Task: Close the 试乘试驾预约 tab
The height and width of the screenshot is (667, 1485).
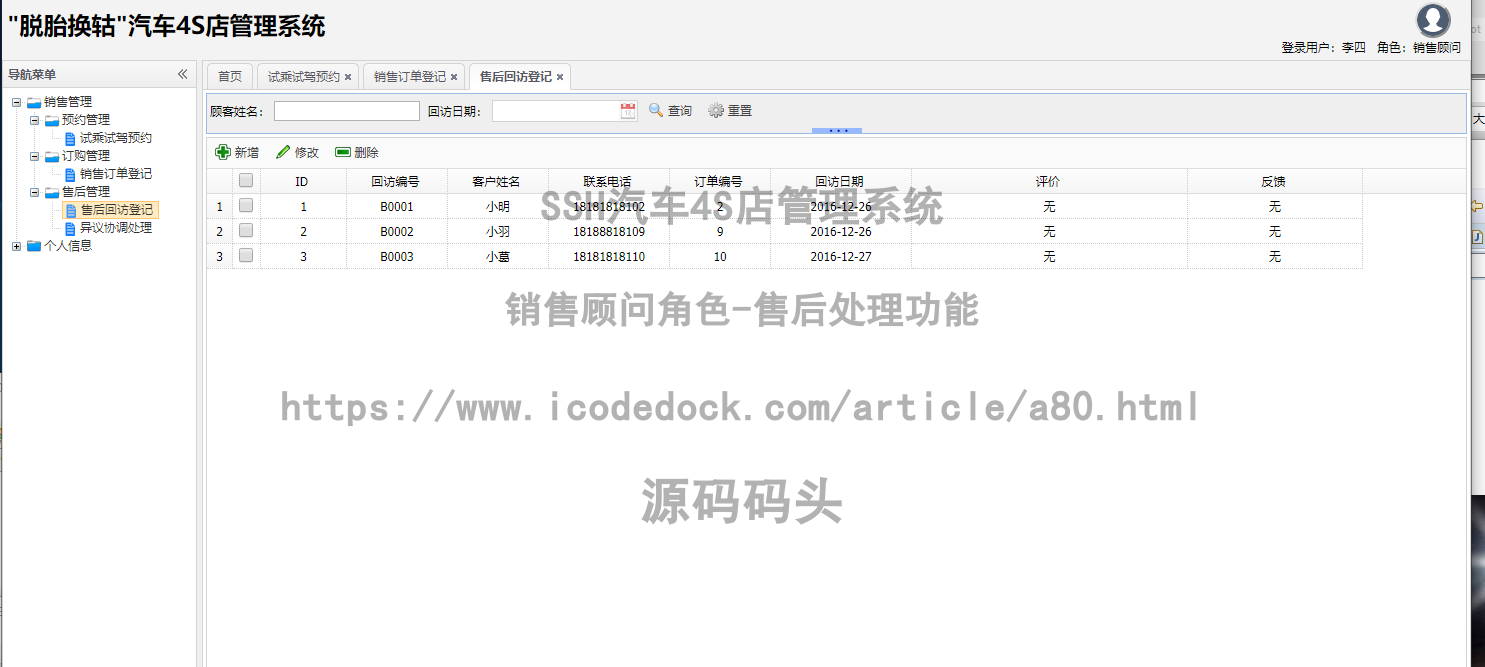Action: 348,77
